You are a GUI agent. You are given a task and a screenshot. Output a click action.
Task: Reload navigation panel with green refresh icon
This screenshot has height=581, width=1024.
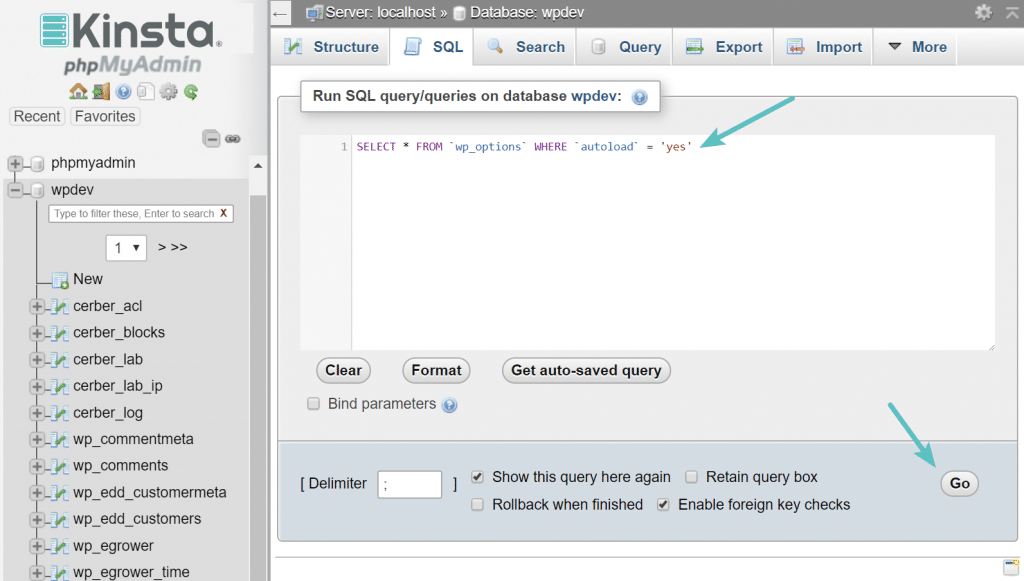(x=190, y=92)
